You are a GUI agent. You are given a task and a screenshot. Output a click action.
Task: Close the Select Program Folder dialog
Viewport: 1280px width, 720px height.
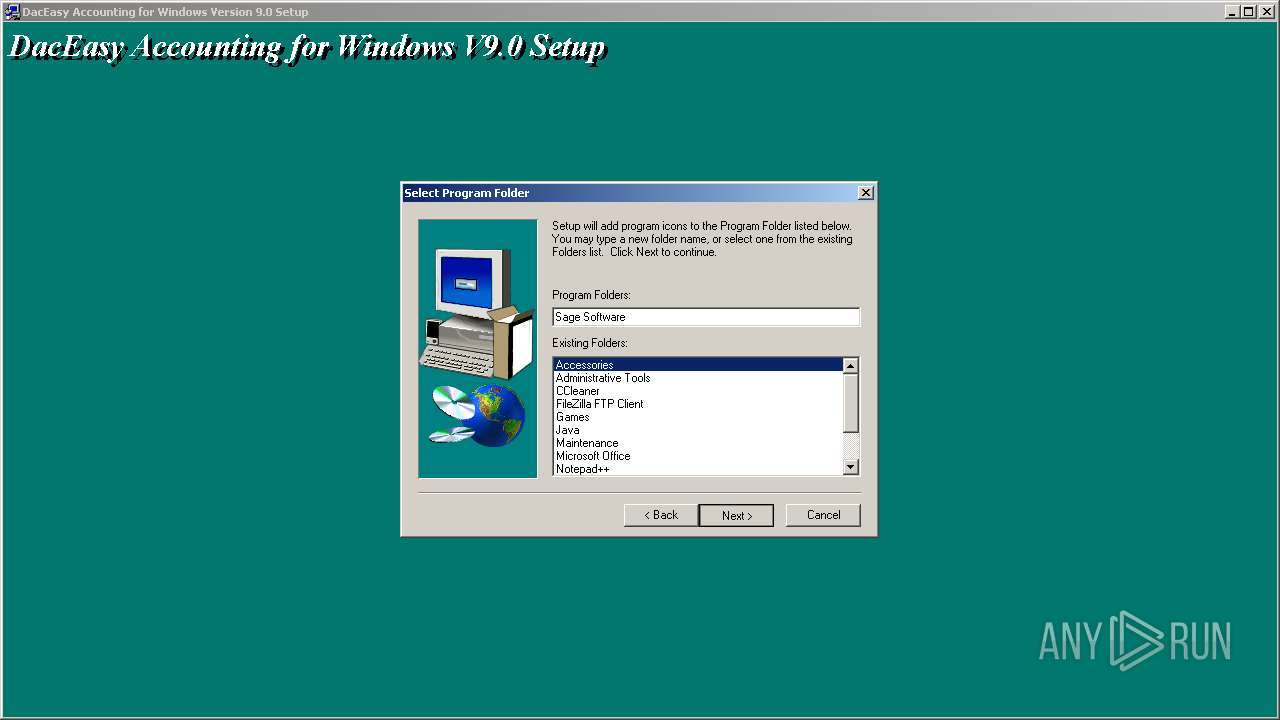pyautogui.click(x=866, y=193)
